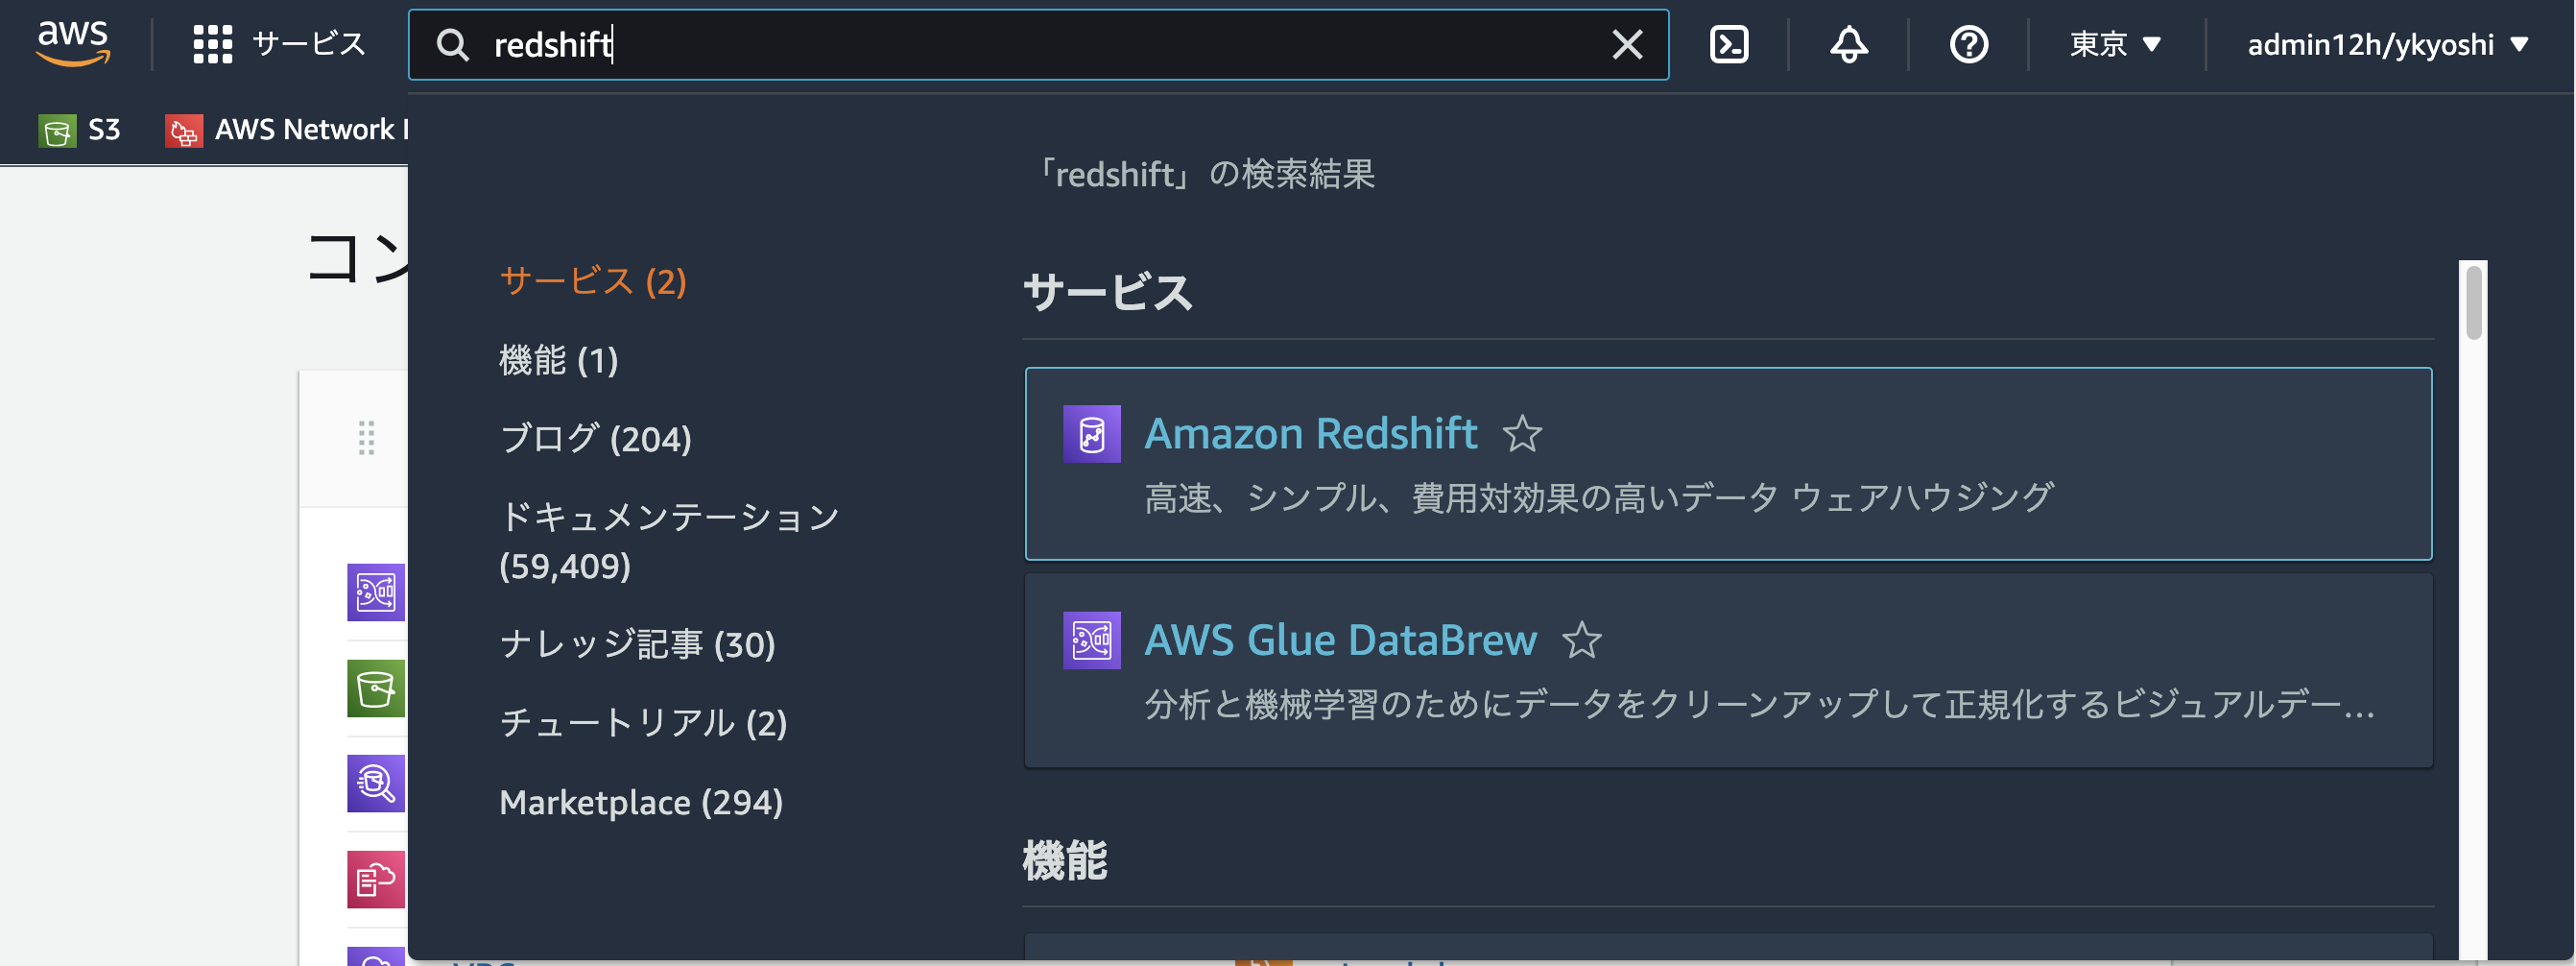Click into the redshift search field
The width and height of the screenshot is (2576, 966).
pyautogui.click(x=1040, y=44)
